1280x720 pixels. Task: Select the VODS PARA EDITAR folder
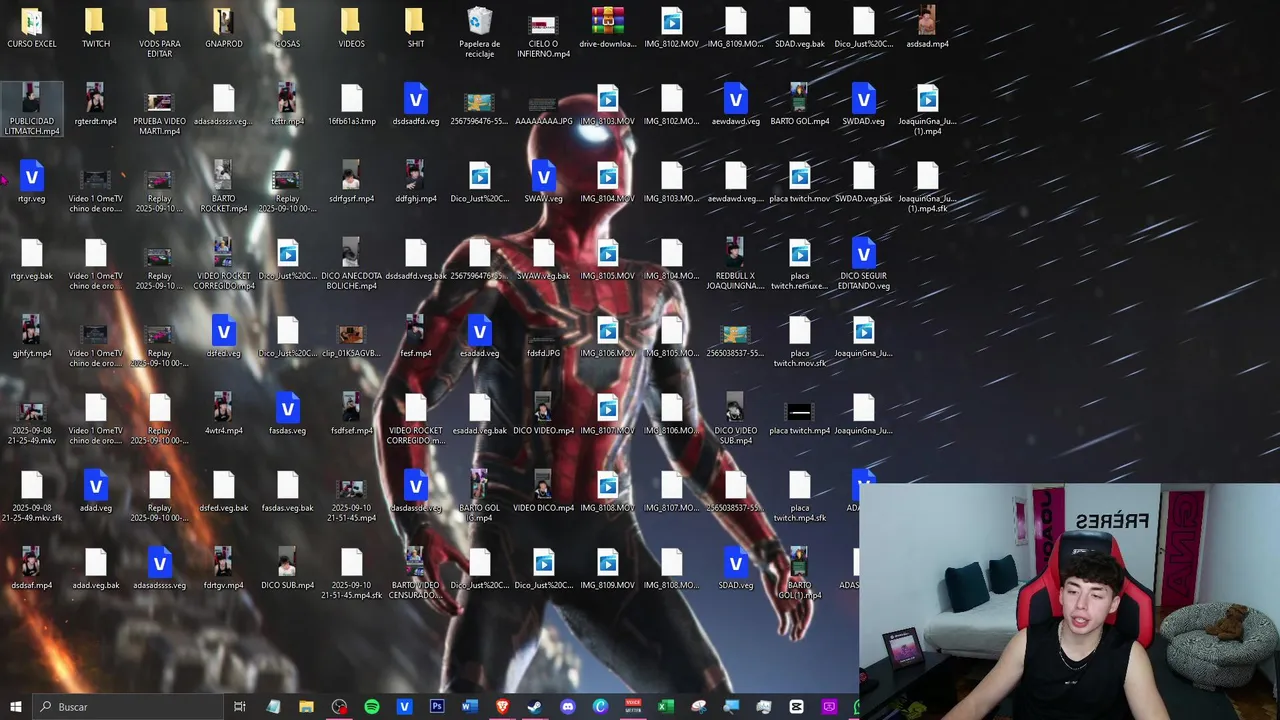coord(160,32)
